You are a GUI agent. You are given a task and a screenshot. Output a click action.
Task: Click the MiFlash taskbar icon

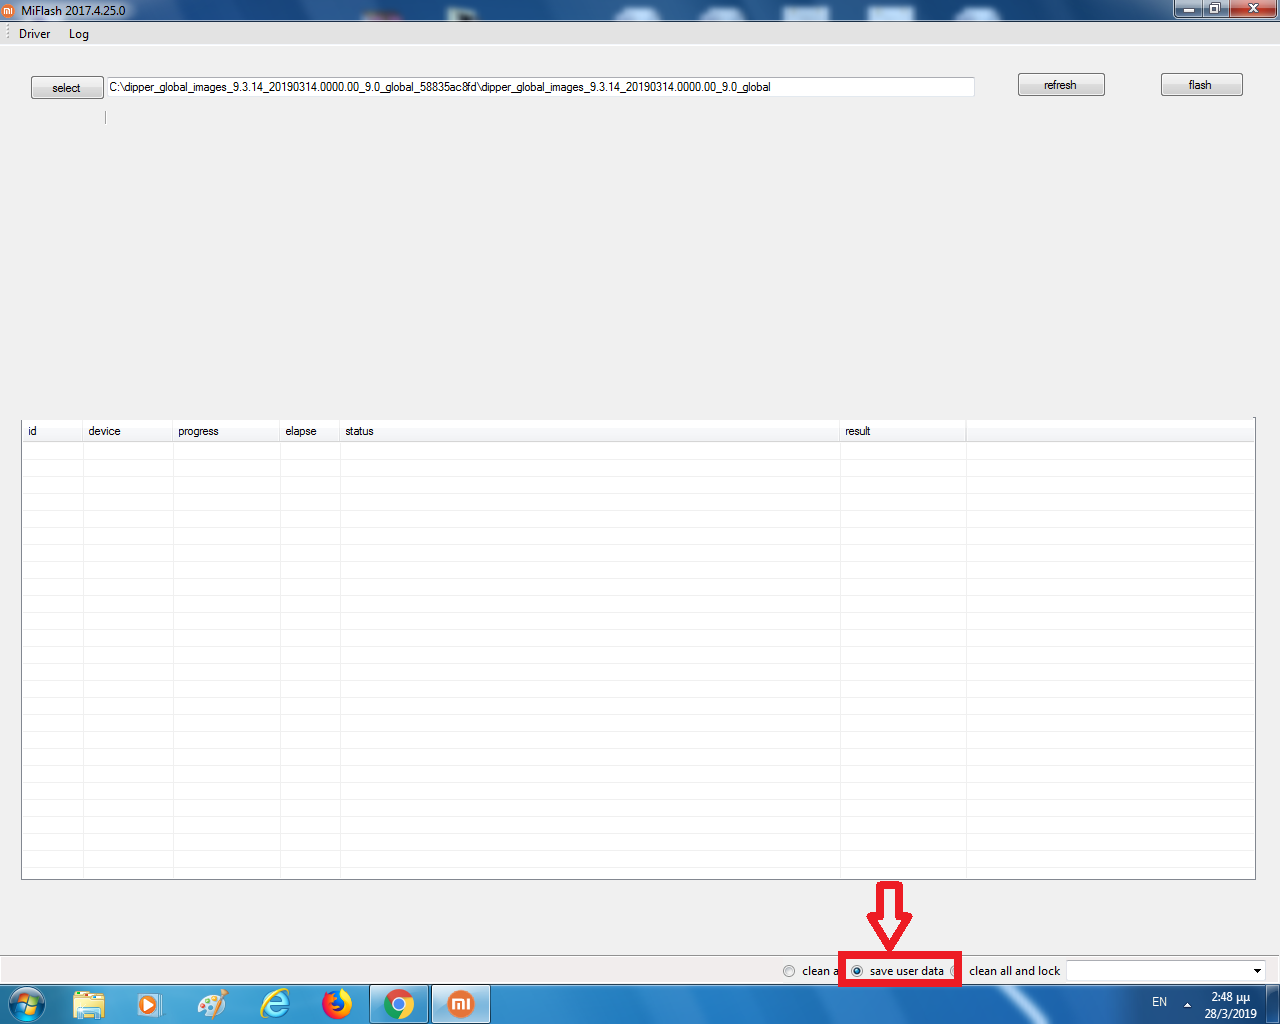click(461, 1004)
